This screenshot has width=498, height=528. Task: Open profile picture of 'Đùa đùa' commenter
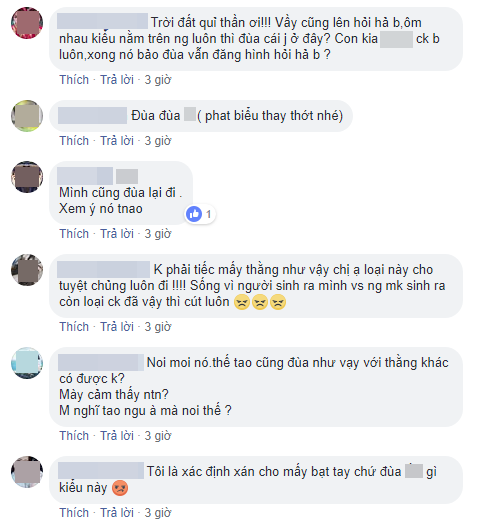point(27,116)
